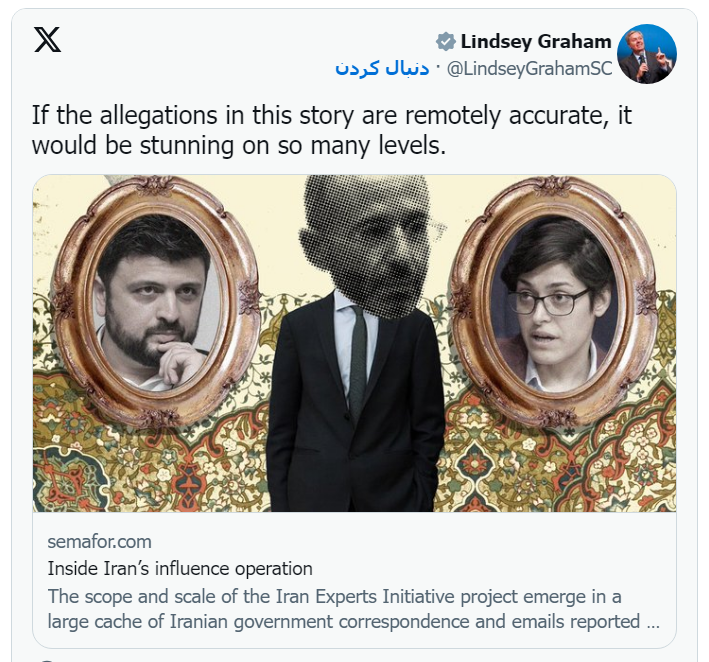
Task: Click the X logo icon
Action: tap(47, 39)
